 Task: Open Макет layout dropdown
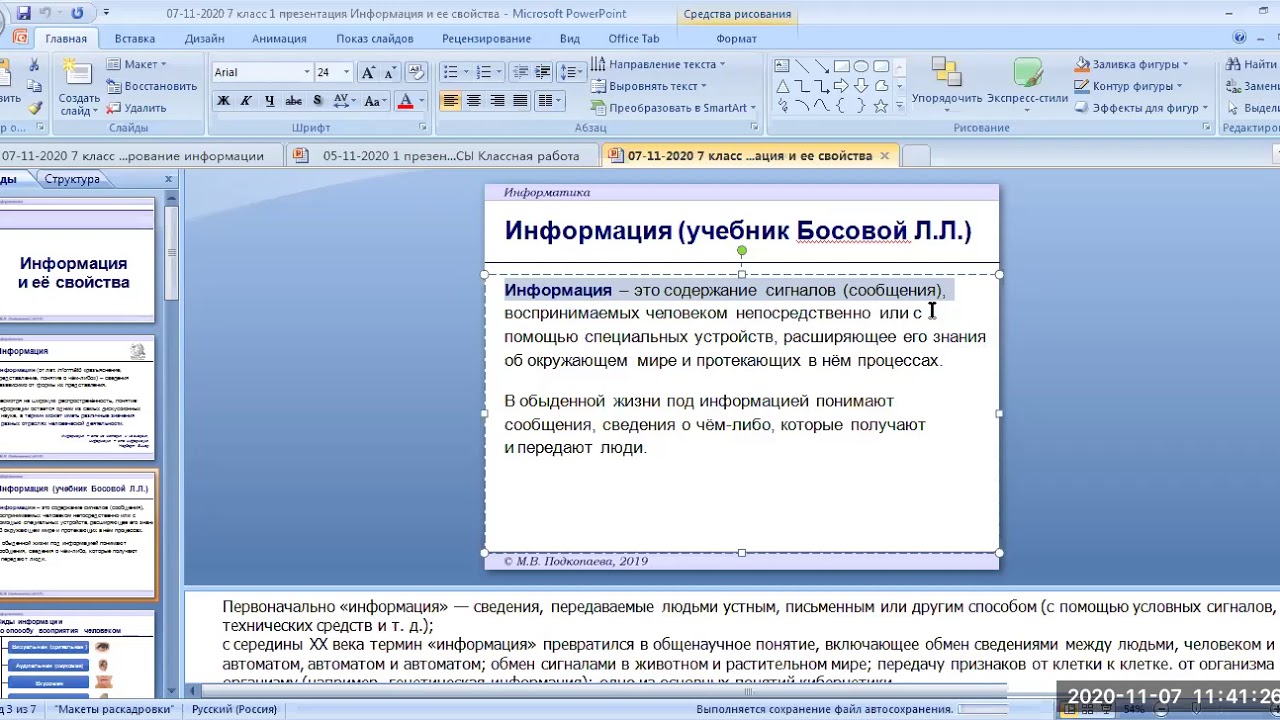click(138, 64)
